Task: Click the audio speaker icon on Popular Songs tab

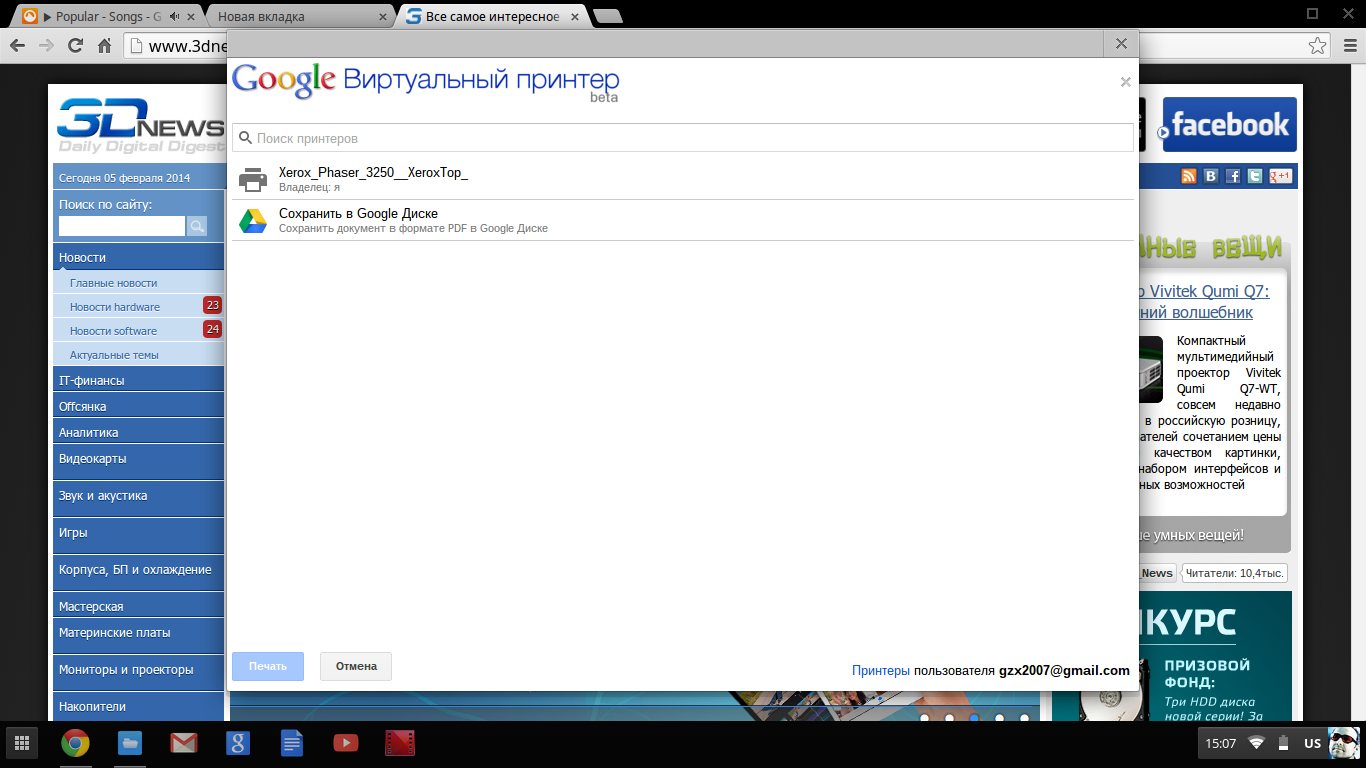Action: pos(176,16)
